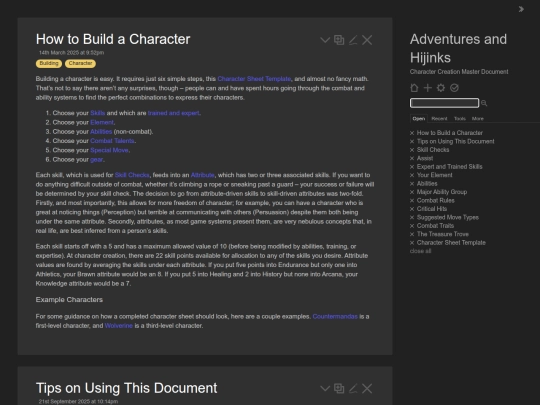The width and height of the screenshot is (540, 405).
Task: Navigate to Combat Rules from sidebar list
Action: [x=436, y=200]
